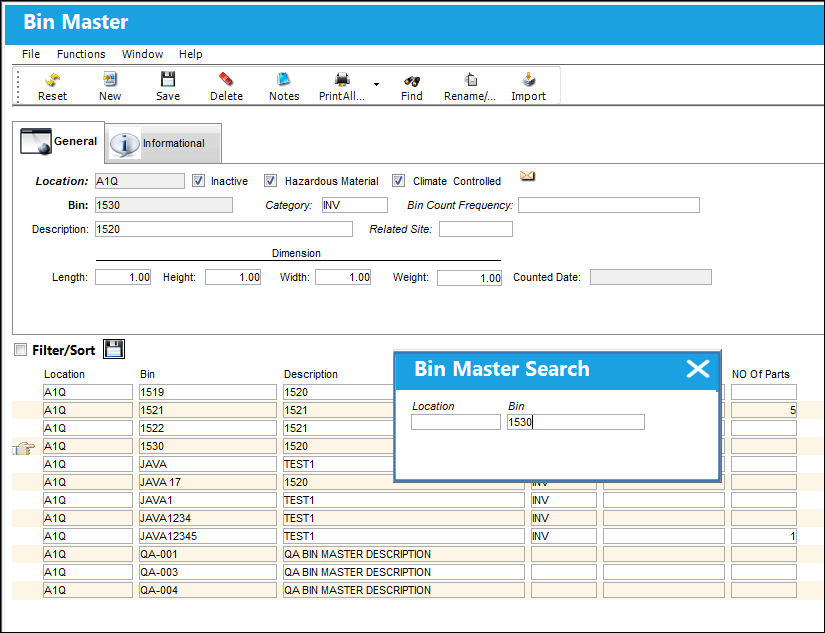Click the Rename toolbar icon
This screenshot has width=825, height=633.
click(470, 79)
